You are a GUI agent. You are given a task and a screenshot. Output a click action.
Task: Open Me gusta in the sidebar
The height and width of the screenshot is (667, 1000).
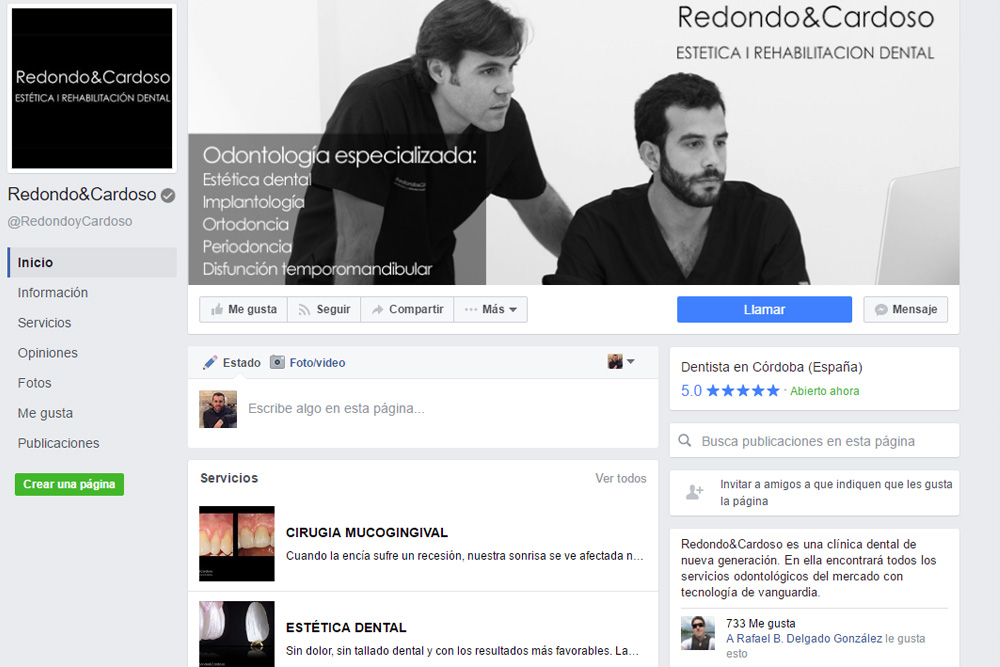click(x=45, y=413)
